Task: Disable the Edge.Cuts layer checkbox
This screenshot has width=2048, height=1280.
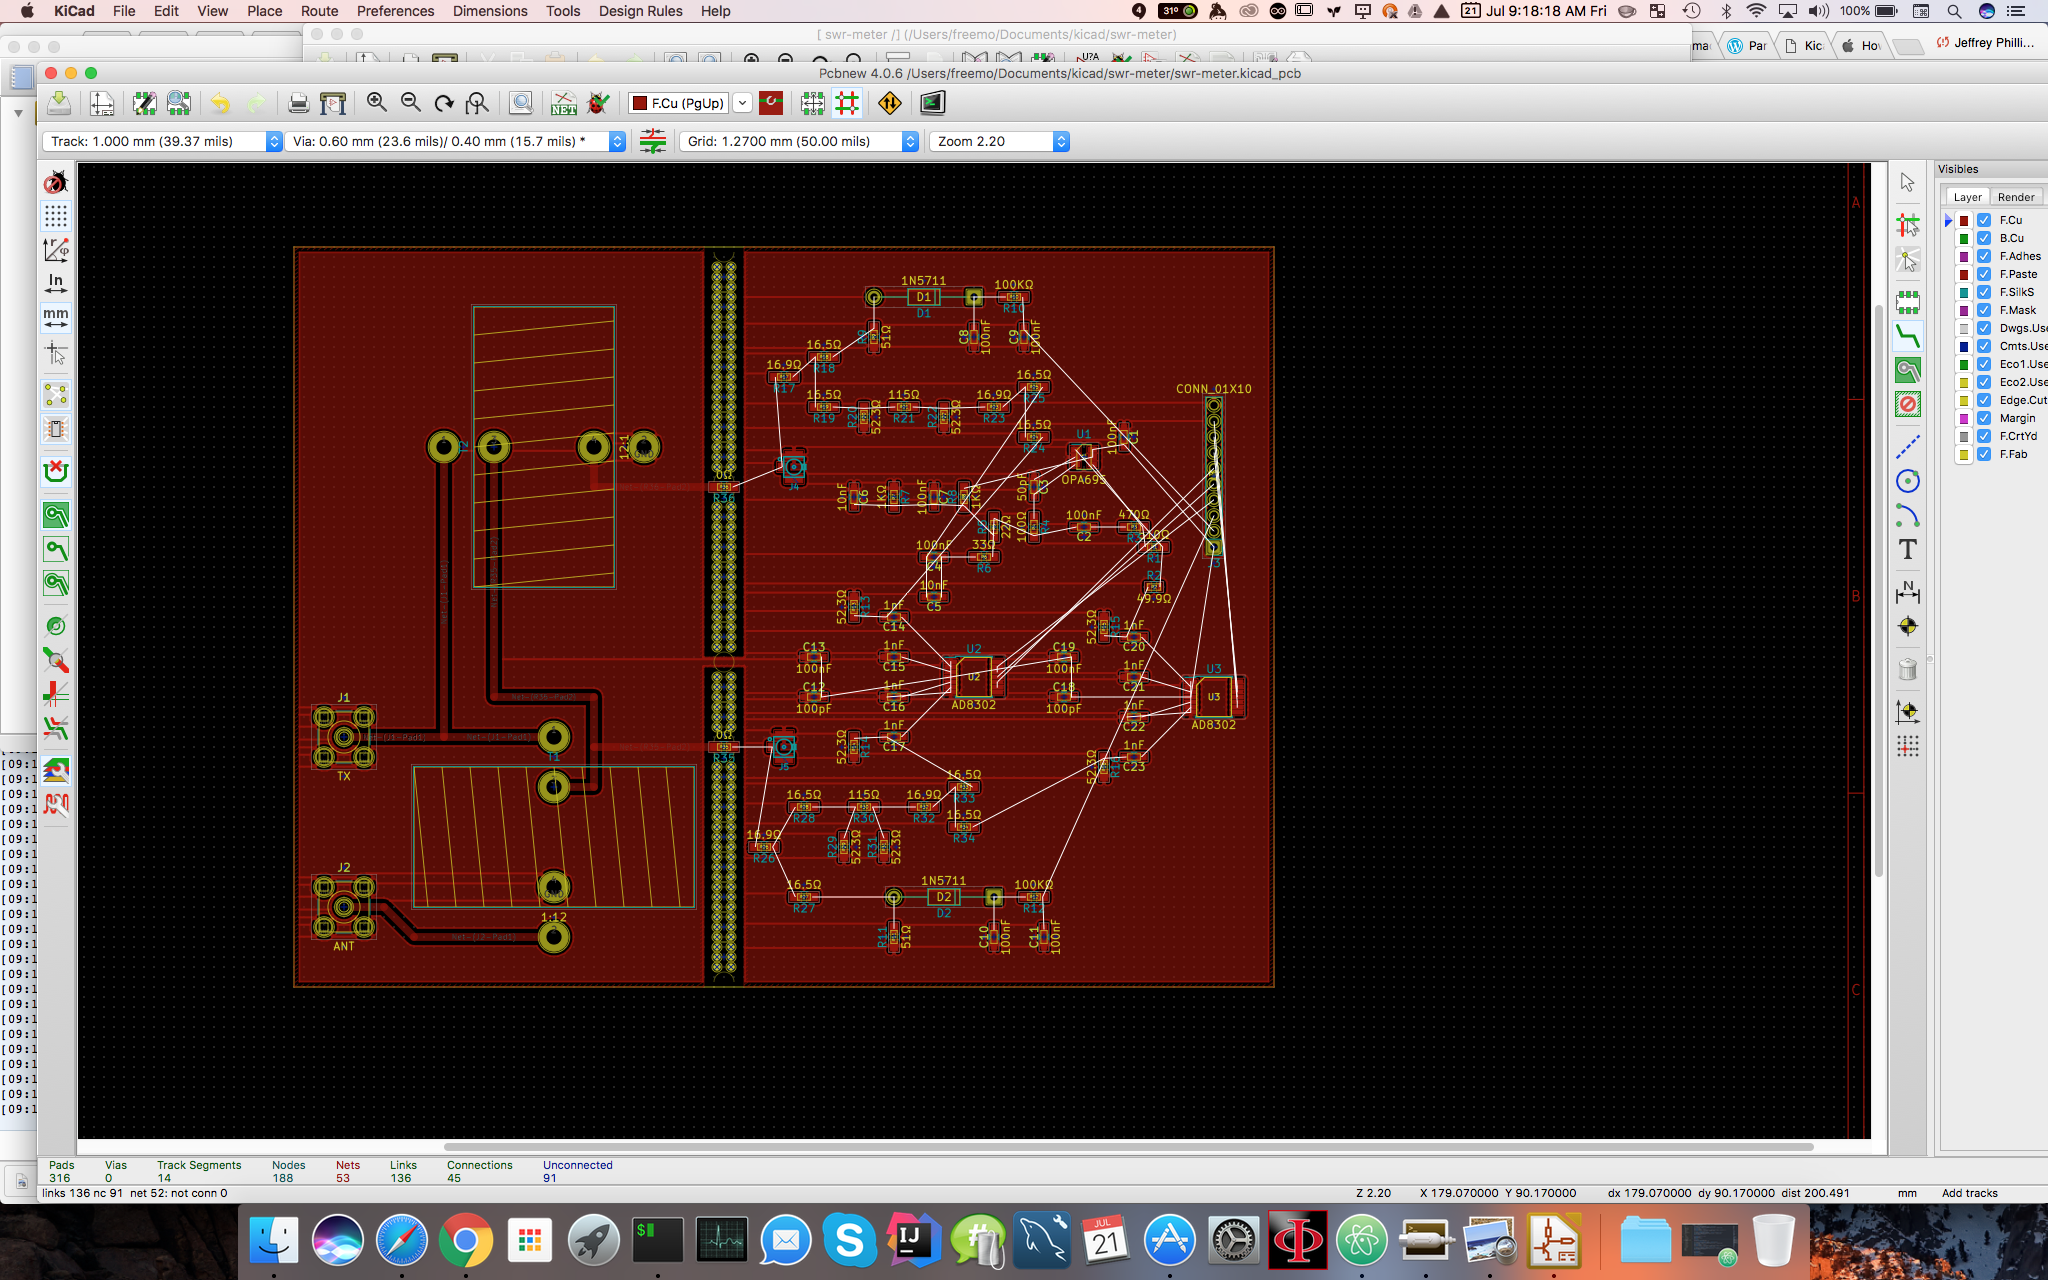Action: click(x=1984, y=400)
